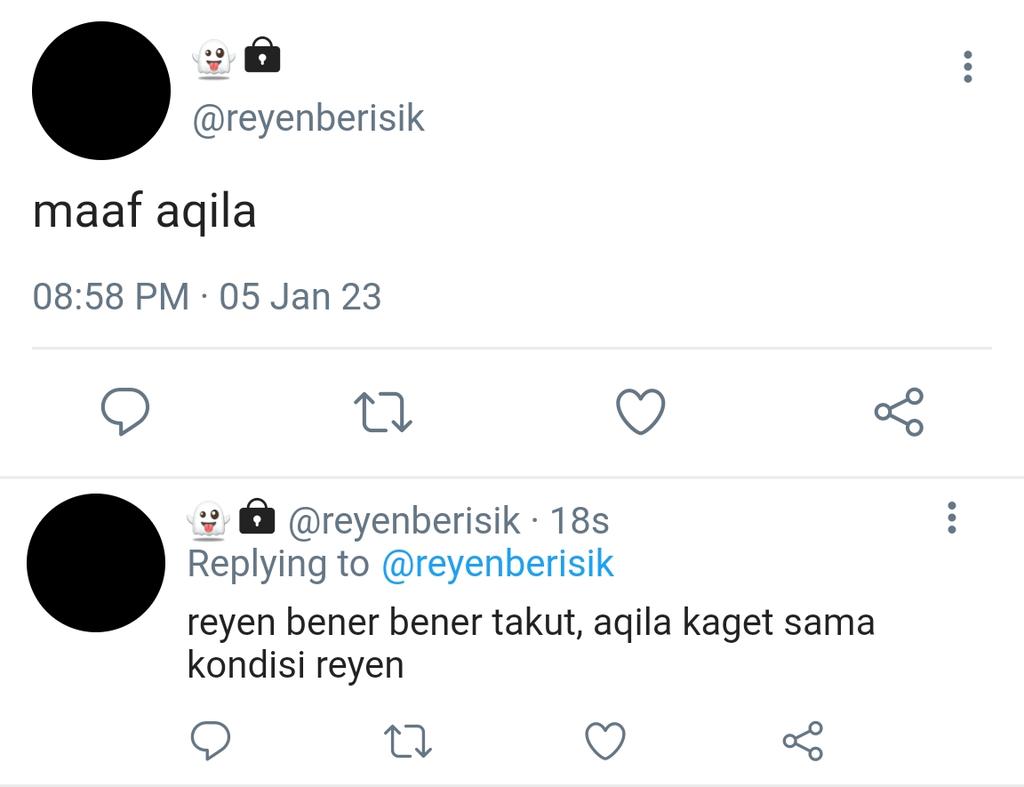The width and height of the screenshot is (1024, 787).
Task: Open the blue @reyenberisik mention link
Action: pyautogui.click(x=498, y=564)
